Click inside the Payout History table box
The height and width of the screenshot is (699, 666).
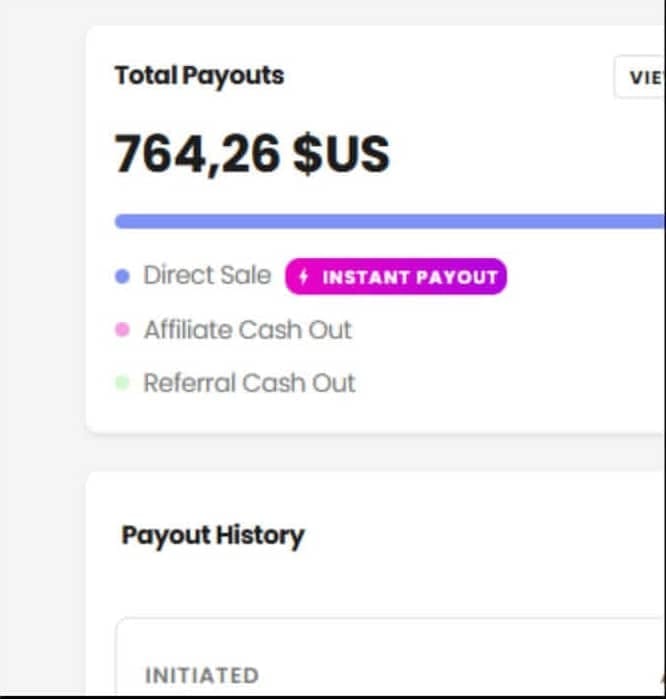tap(390, 656)
